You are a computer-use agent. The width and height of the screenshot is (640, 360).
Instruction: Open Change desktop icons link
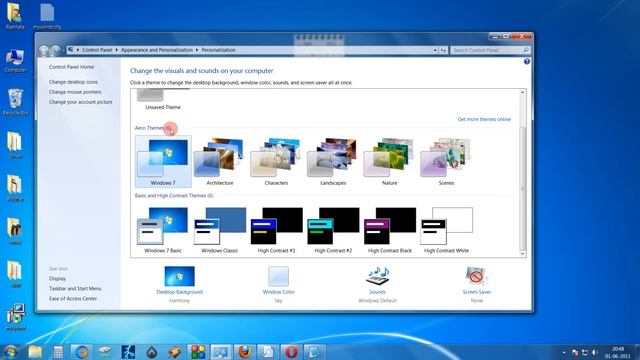pyautogui.click(x=73, y=82)
